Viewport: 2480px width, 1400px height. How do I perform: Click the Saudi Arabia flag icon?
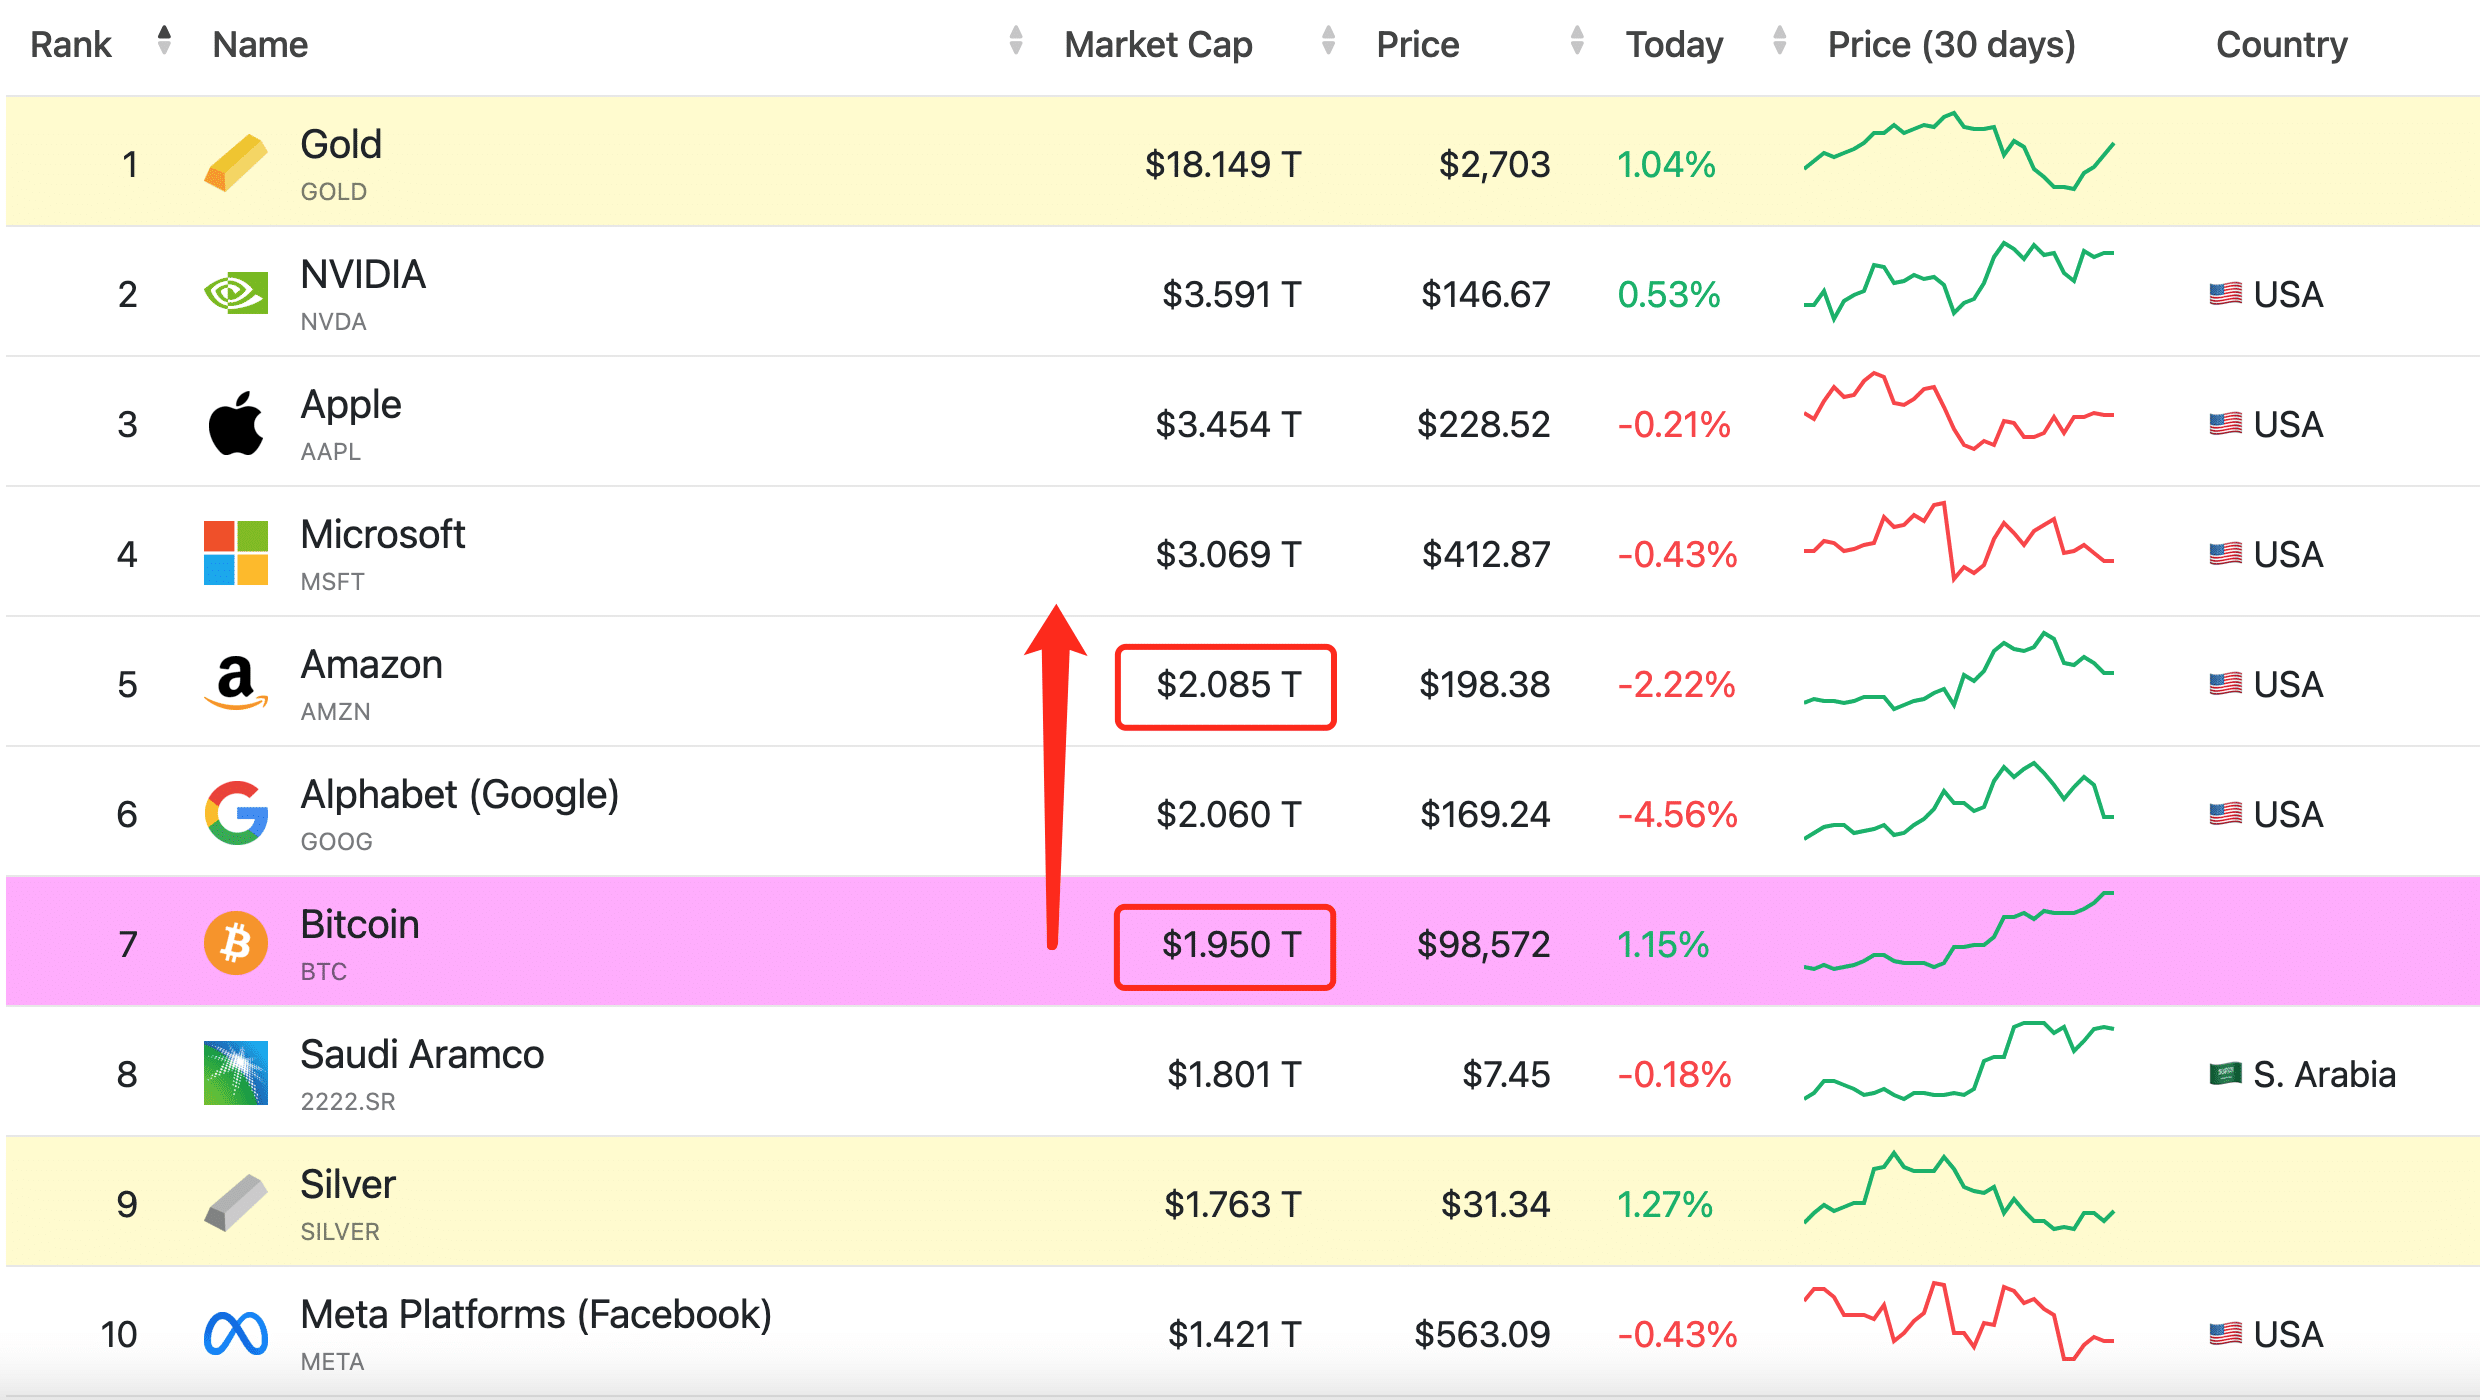click(2224, 1074)
